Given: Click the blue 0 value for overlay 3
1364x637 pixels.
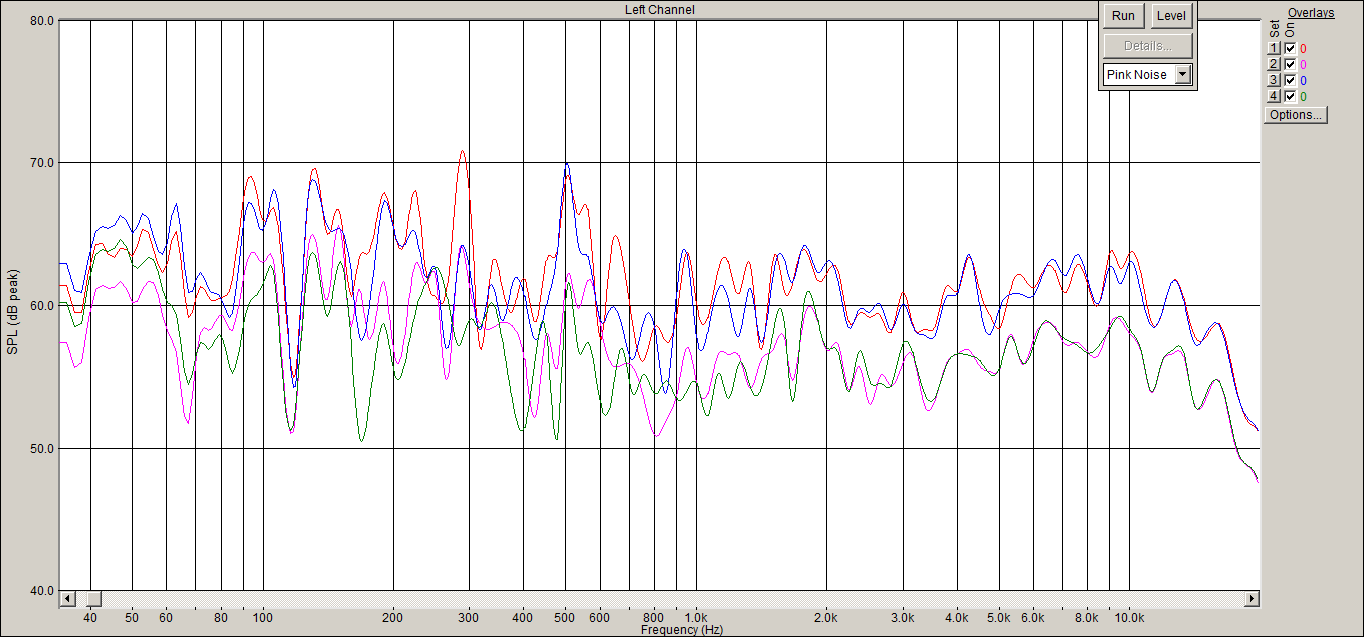Looking at the screenshot, I should click(1303, 80).
